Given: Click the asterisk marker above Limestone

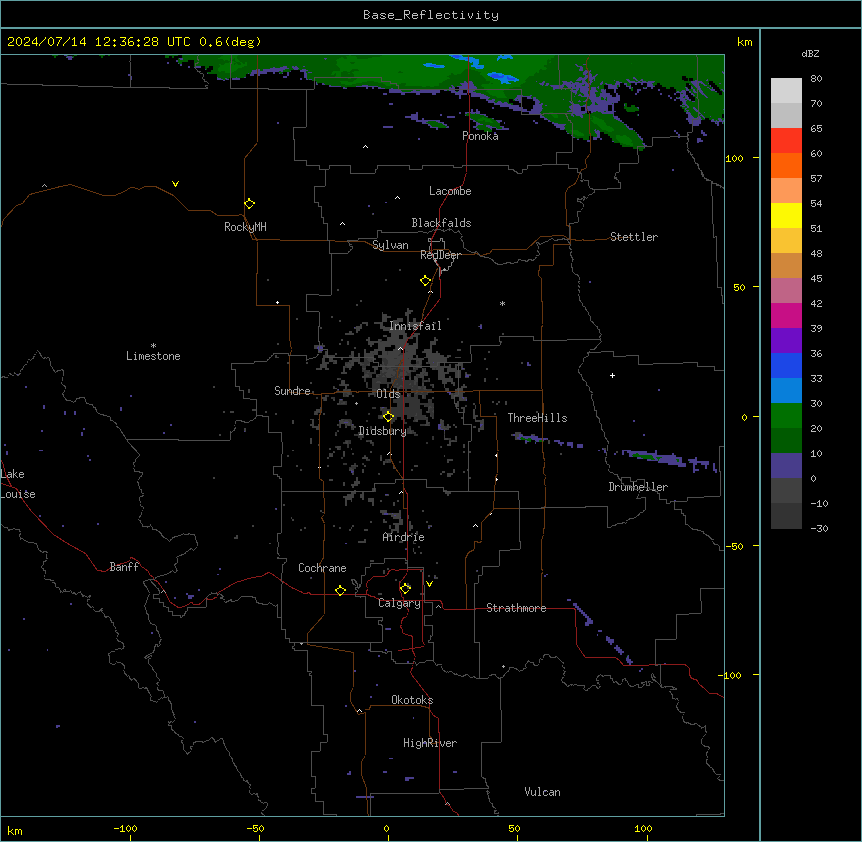Looking at the screenshot, I should 153,346.
